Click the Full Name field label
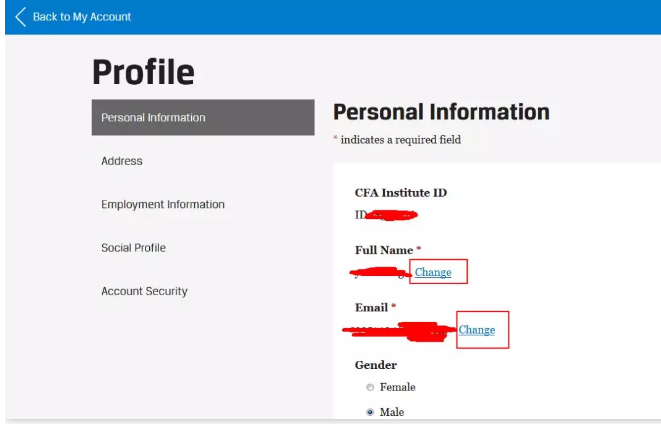661x424 pixels. pos(383,249)
